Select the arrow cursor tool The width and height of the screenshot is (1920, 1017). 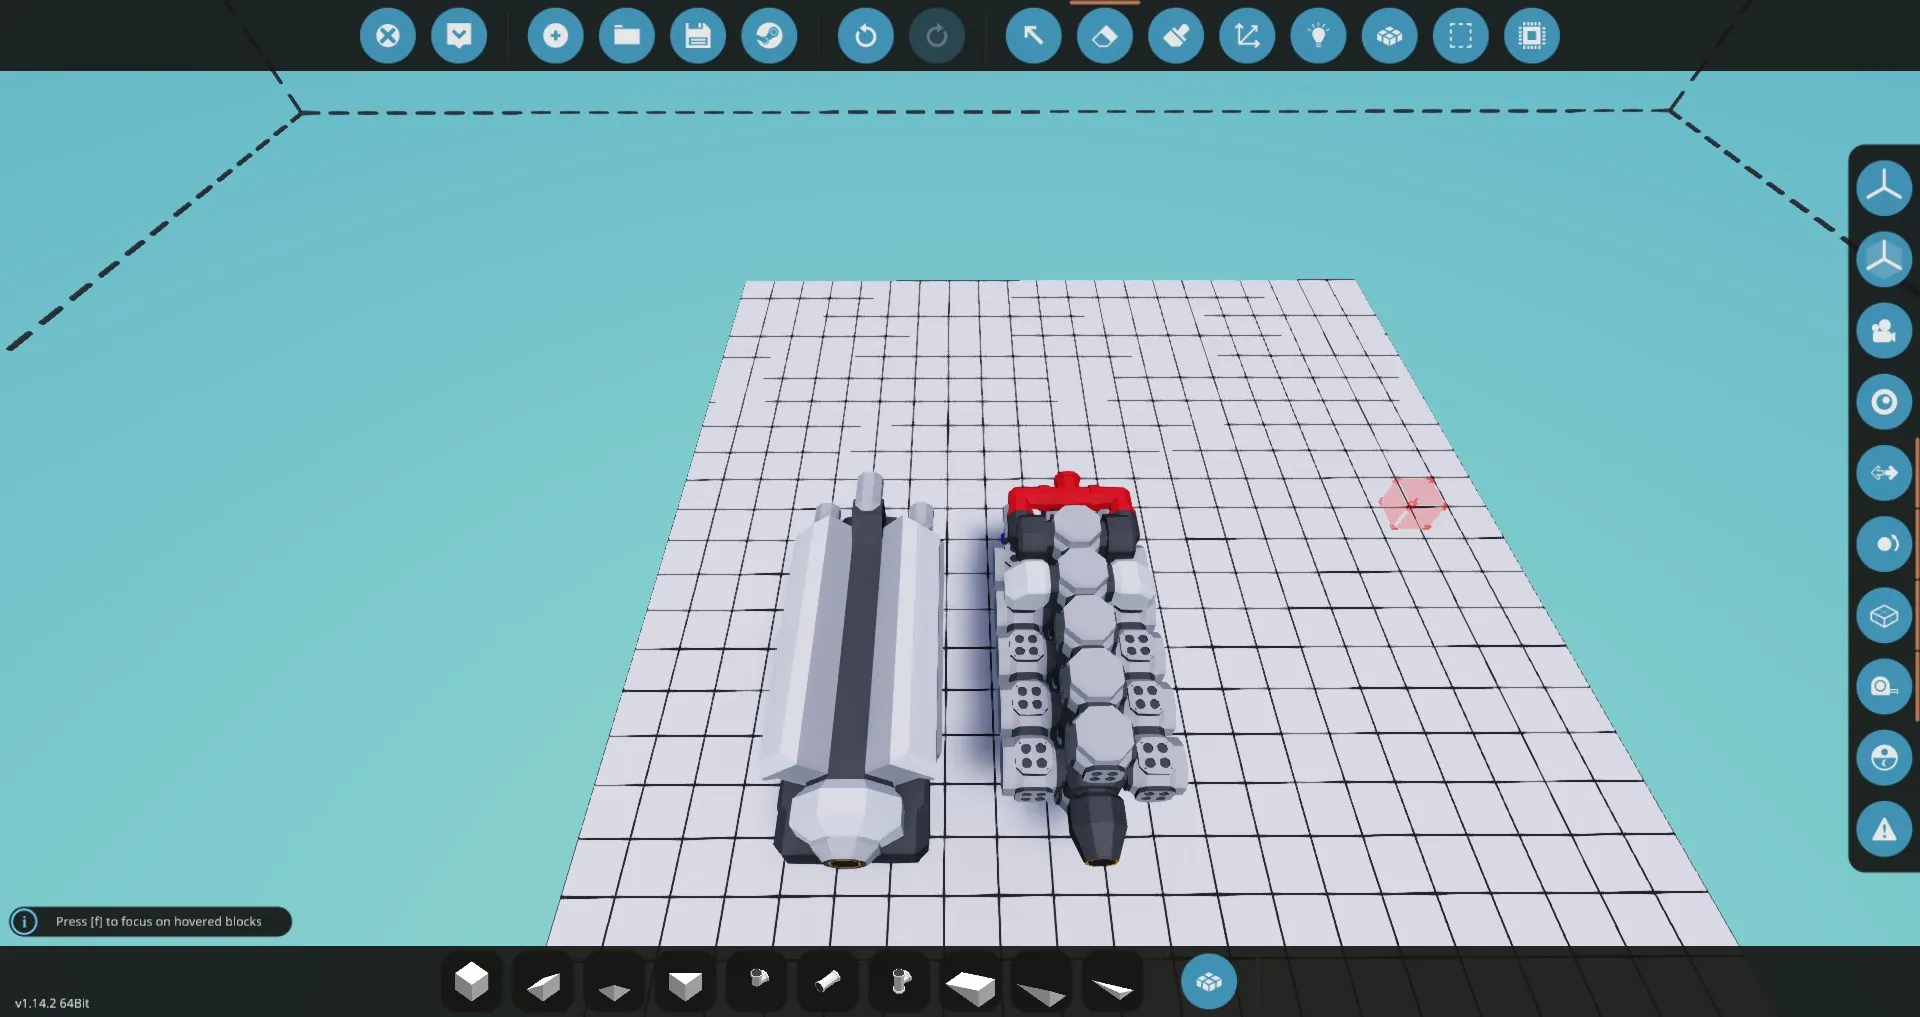click(1033, 36)
